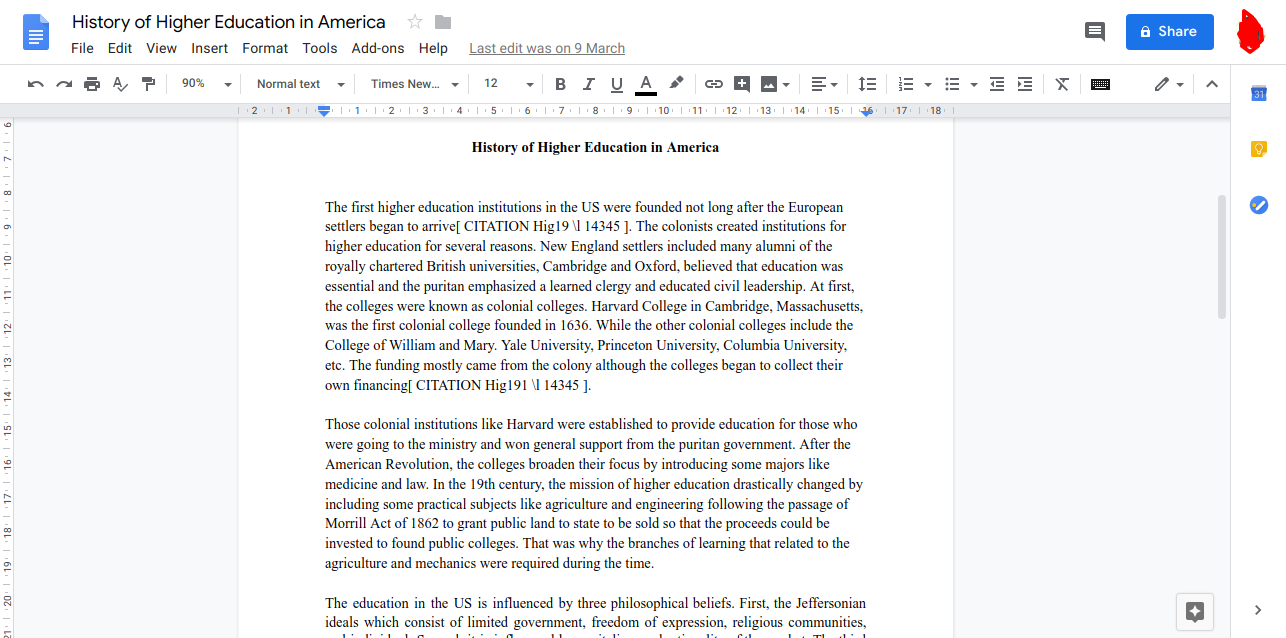Open the View menu
Screen dimensions: 1286x638
coord(161,48)
